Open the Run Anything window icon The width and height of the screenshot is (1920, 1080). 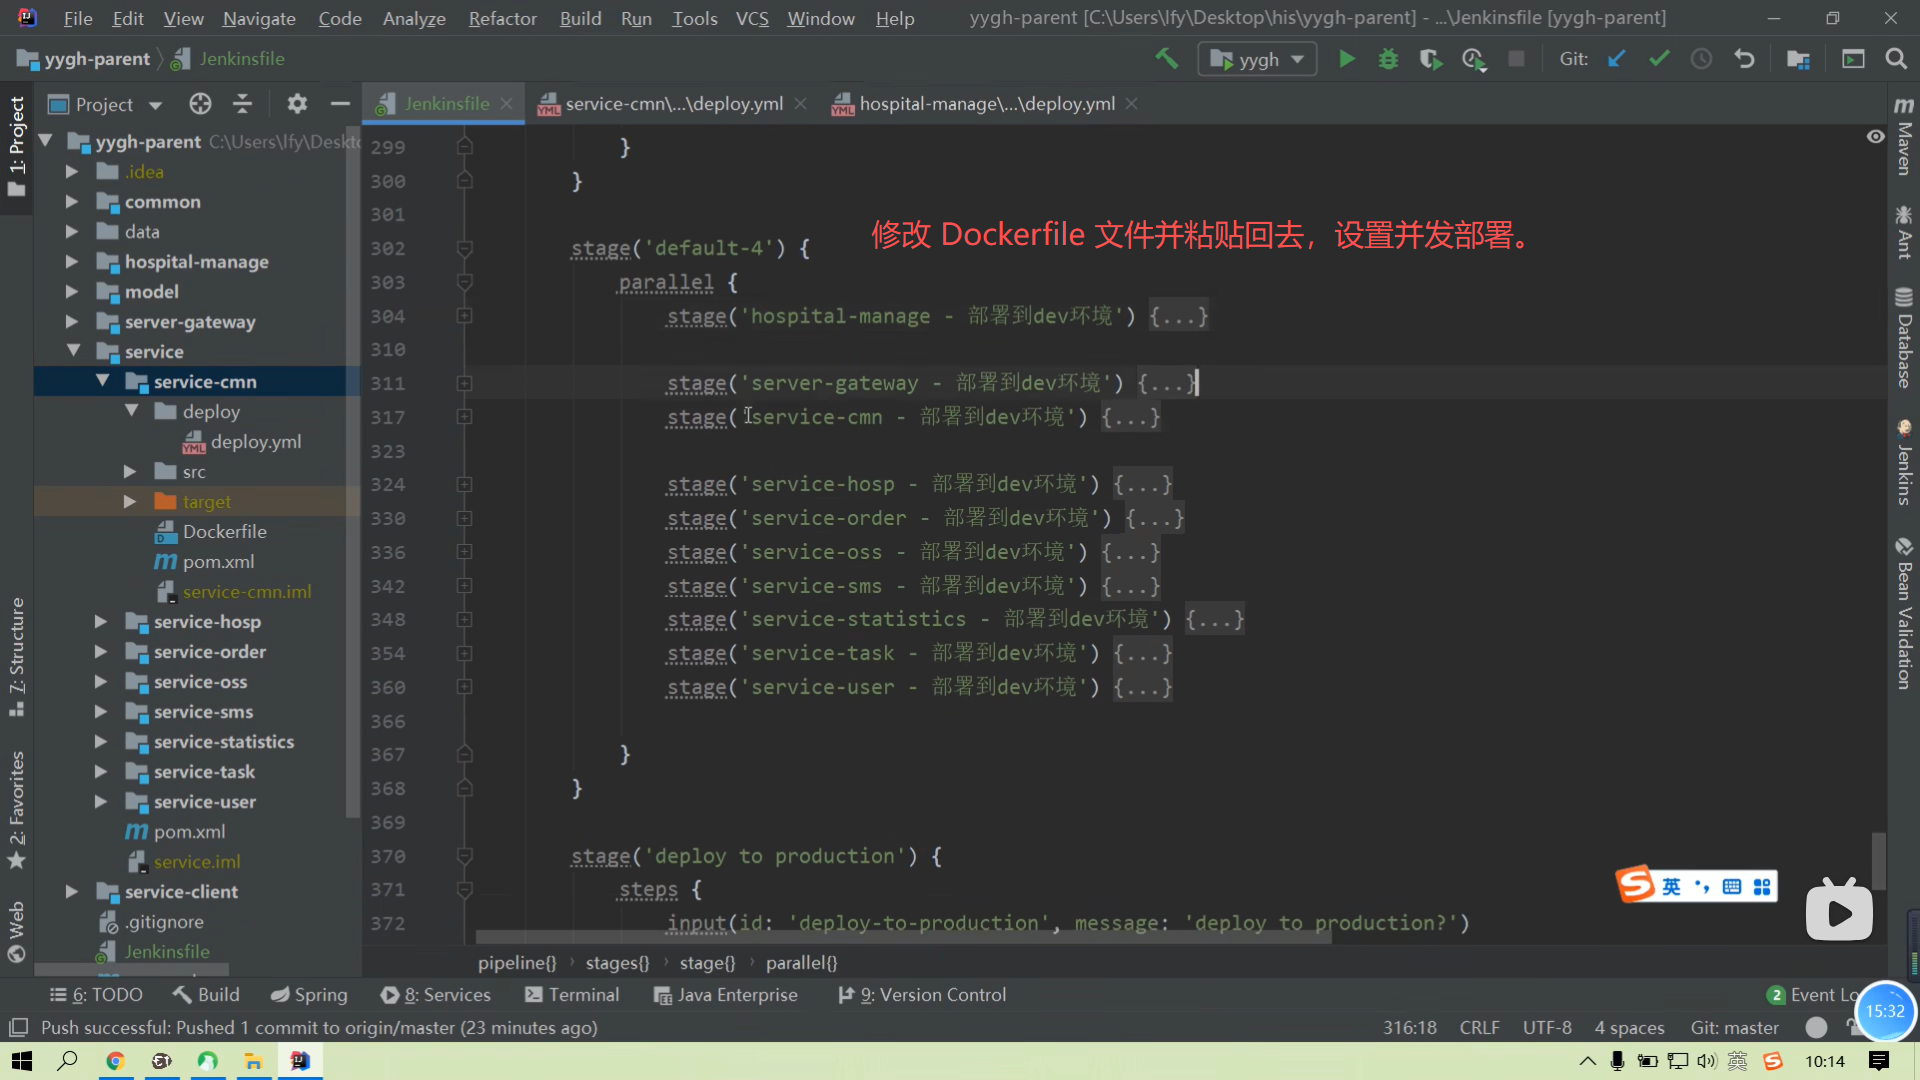[1853, 59]
